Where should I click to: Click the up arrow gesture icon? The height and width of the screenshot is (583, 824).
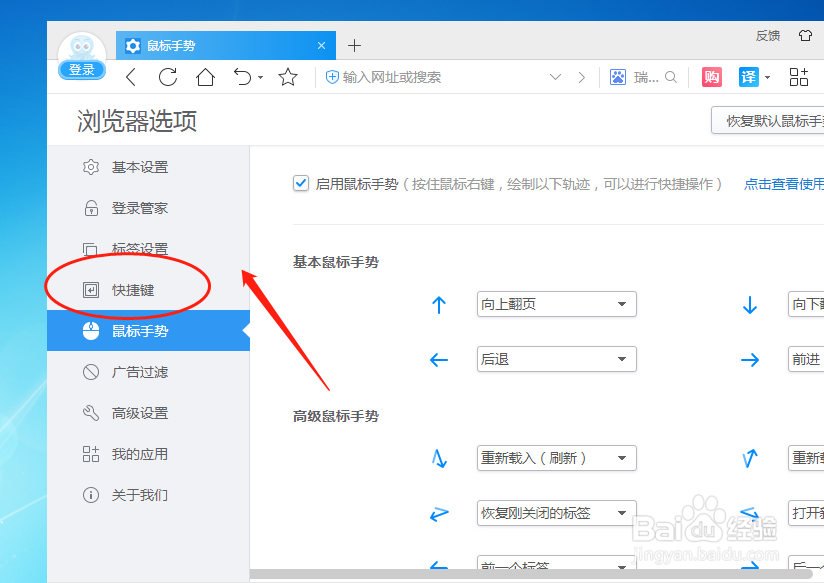(439, 304)
